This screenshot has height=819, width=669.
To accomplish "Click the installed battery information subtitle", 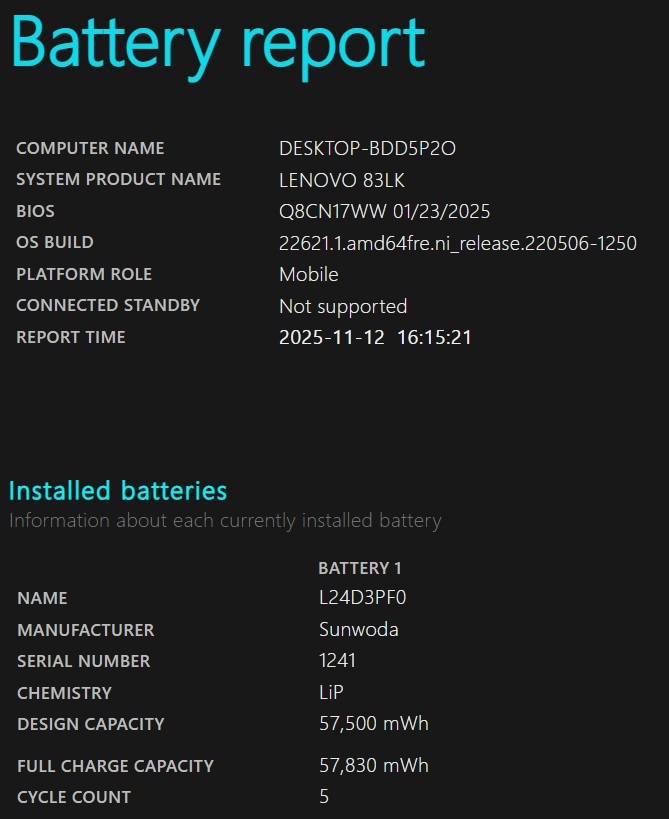I will point(225,521).
